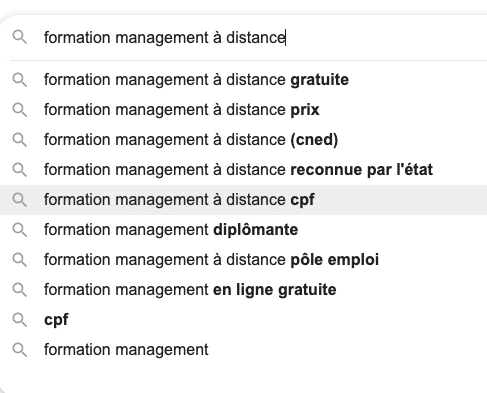
Task: Click magnifier icon beside 'reconnue par l'état' suggestion
Action: coord(20,170)
